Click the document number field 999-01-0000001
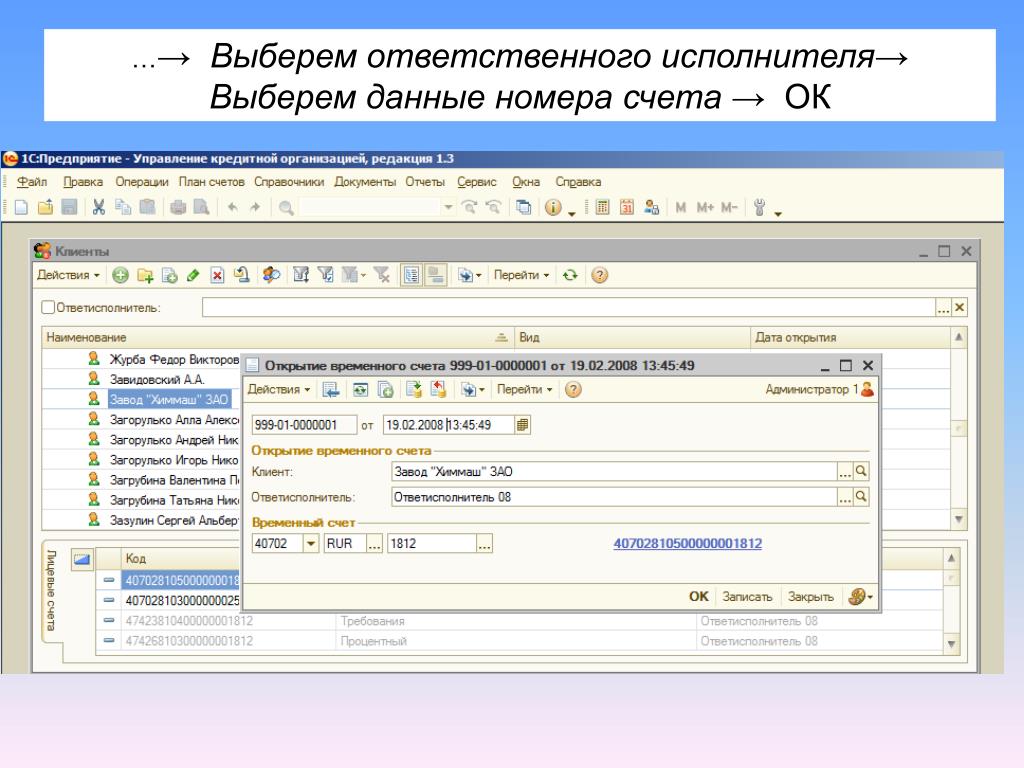The height and width of the screenshot is (768, 1024). [304, 425]
